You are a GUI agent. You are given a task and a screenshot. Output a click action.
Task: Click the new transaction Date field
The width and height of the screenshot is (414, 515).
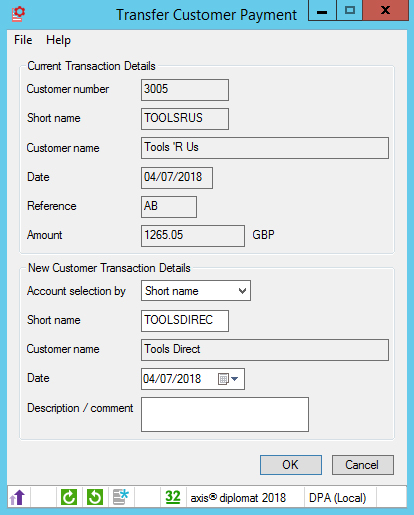tap(193, 379)
